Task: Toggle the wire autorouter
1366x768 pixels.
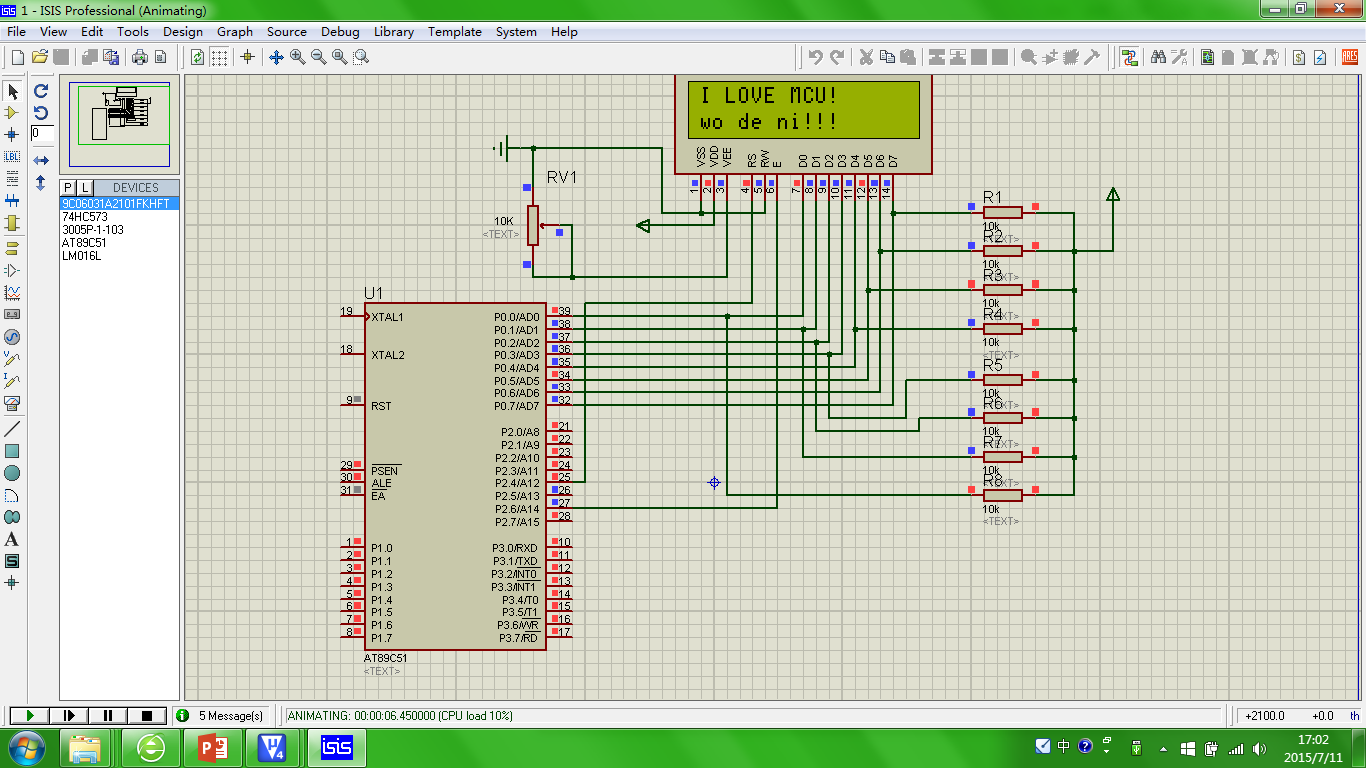Action: point(1129,57)
